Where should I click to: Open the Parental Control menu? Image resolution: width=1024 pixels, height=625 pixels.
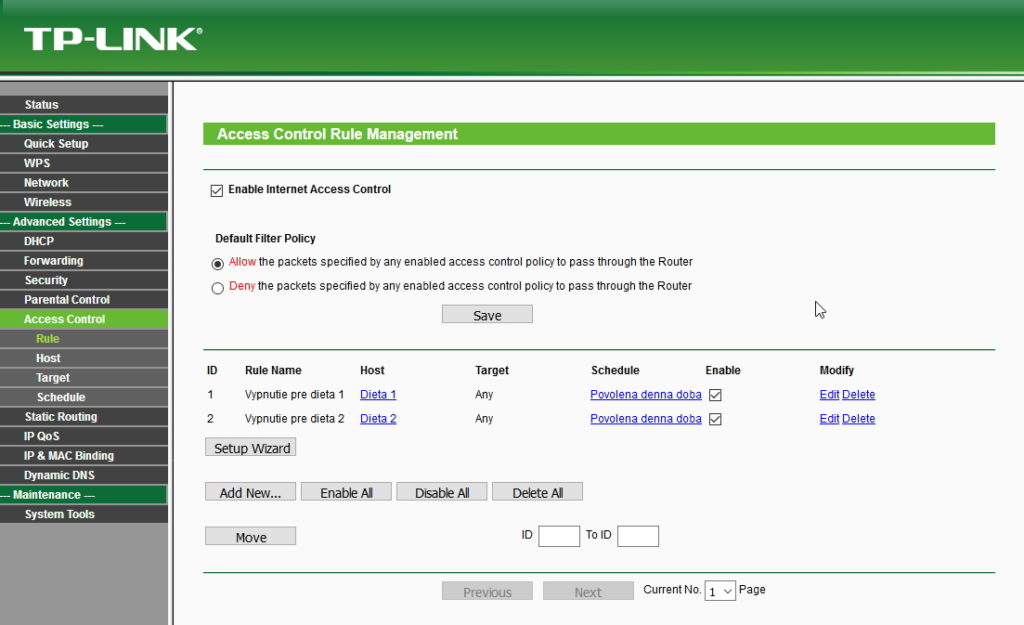point(67,300)
